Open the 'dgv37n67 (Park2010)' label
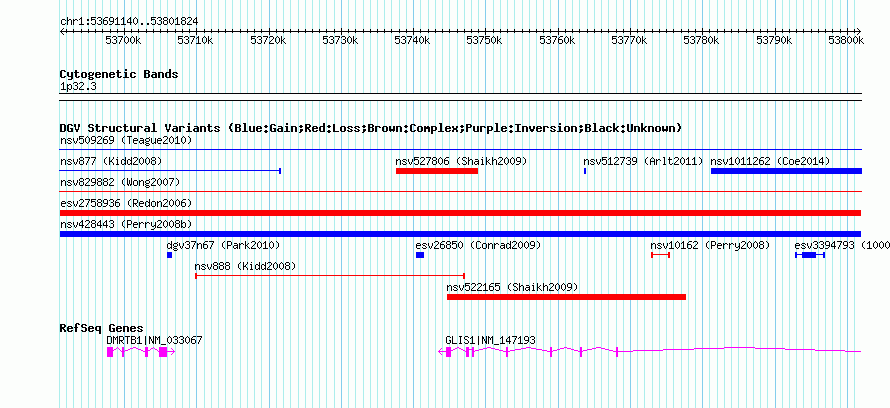 tap(223, 245)
